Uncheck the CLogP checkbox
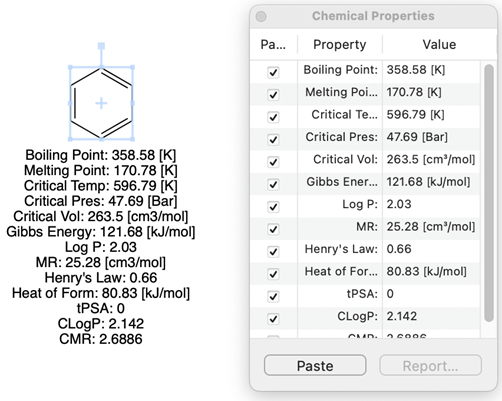 pos(273,319)
